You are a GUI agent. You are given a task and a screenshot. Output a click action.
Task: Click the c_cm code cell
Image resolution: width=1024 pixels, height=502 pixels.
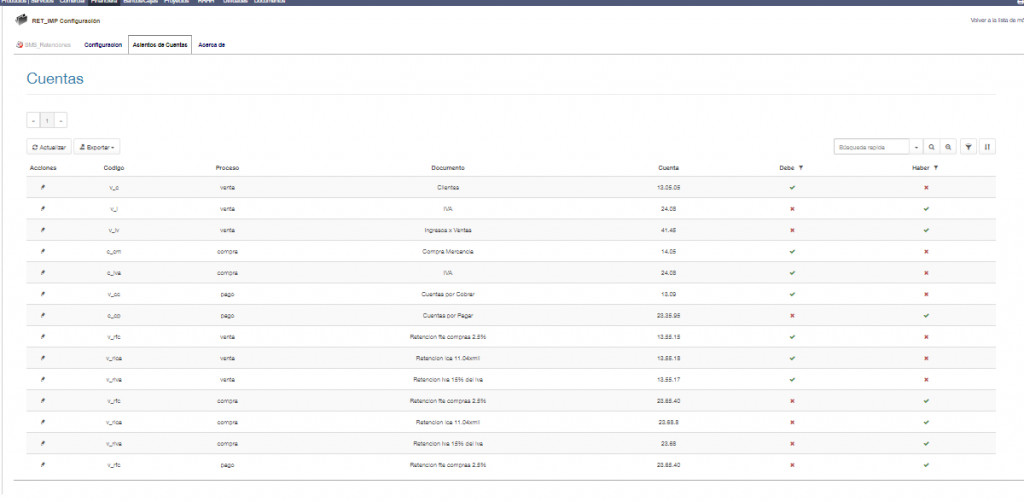point(114,251)
